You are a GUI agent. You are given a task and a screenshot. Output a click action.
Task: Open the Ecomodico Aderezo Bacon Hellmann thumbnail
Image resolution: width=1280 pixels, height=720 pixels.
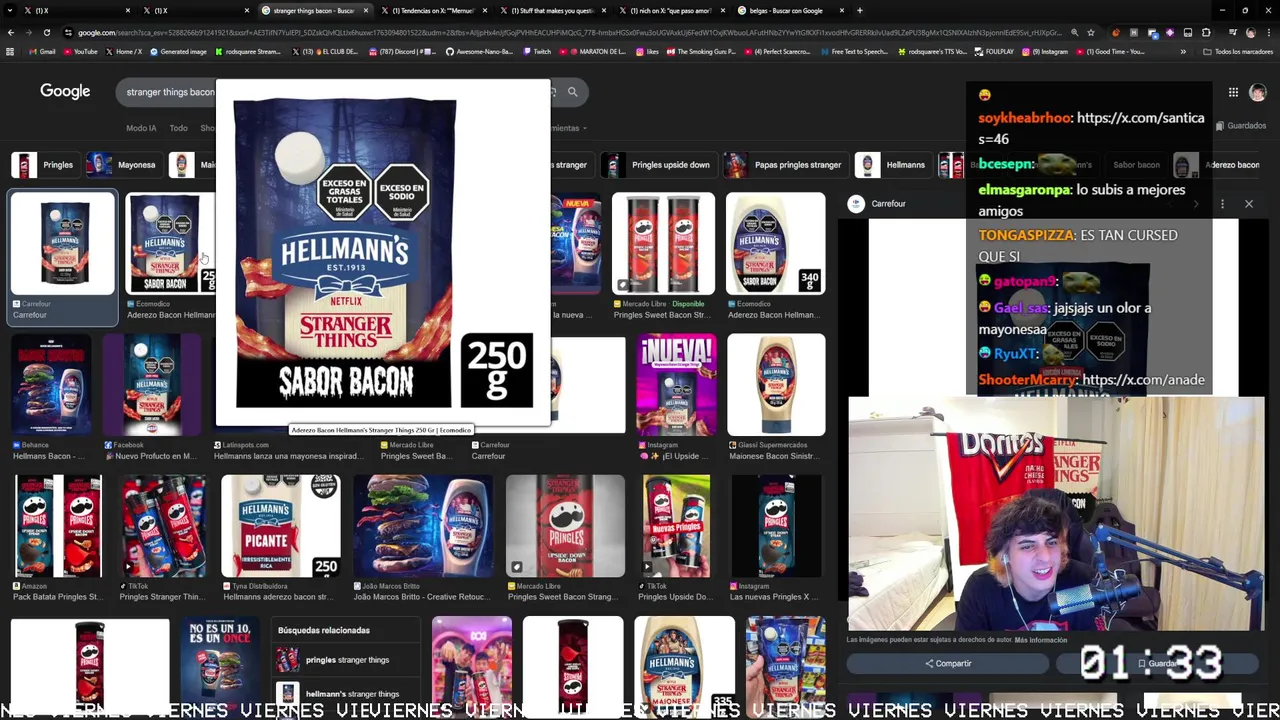[x=170, y=243]
